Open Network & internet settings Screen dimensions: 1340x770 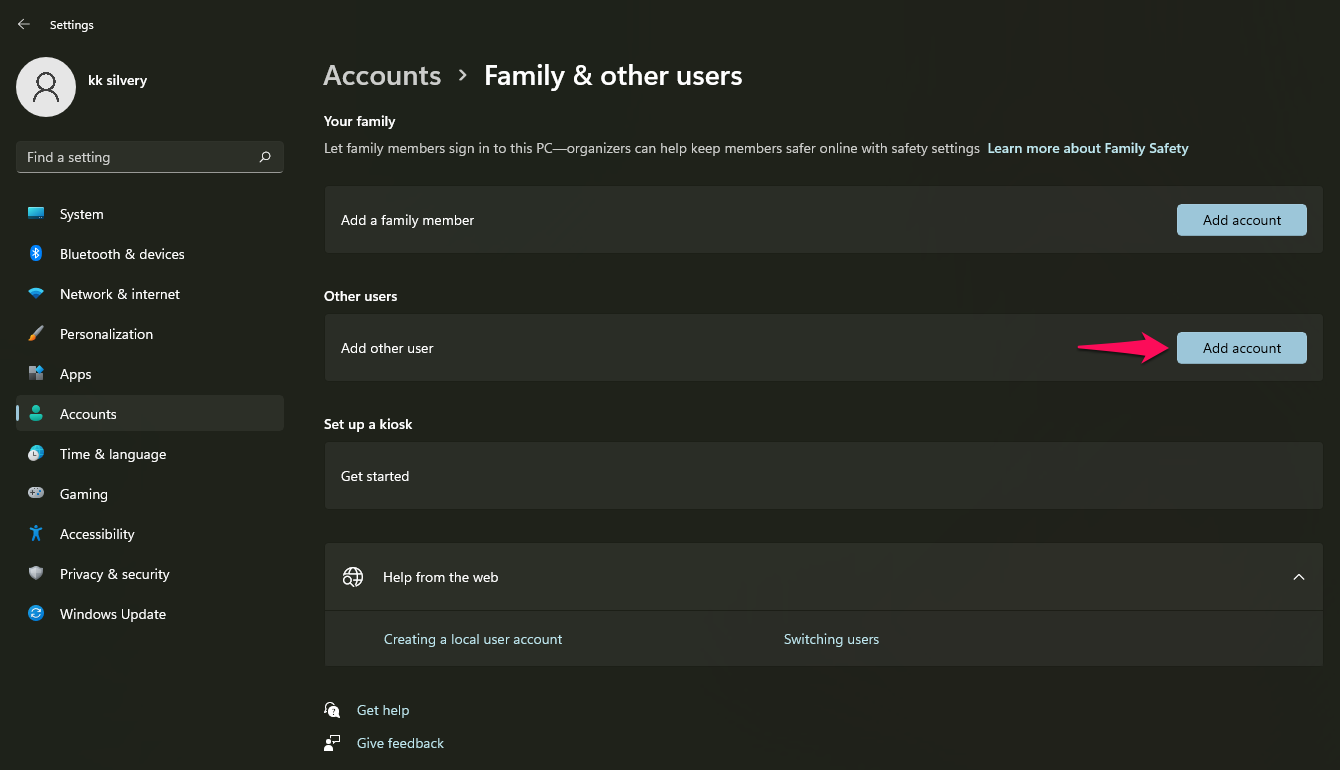click(x=118, y=293)
